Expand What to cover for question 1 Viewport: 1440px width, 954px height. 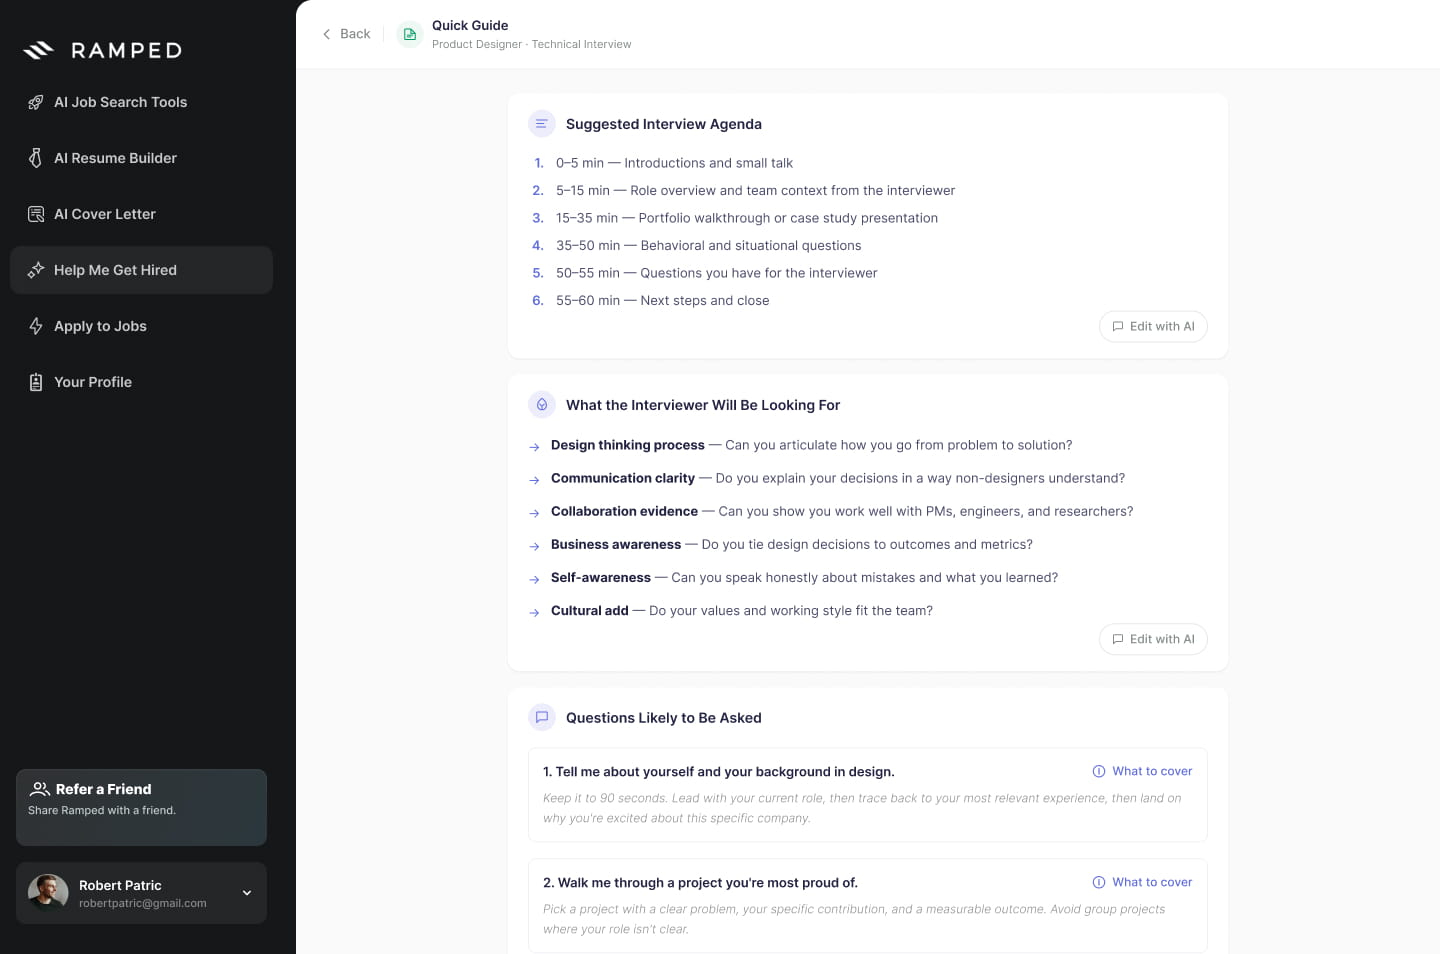point(1142,771)
